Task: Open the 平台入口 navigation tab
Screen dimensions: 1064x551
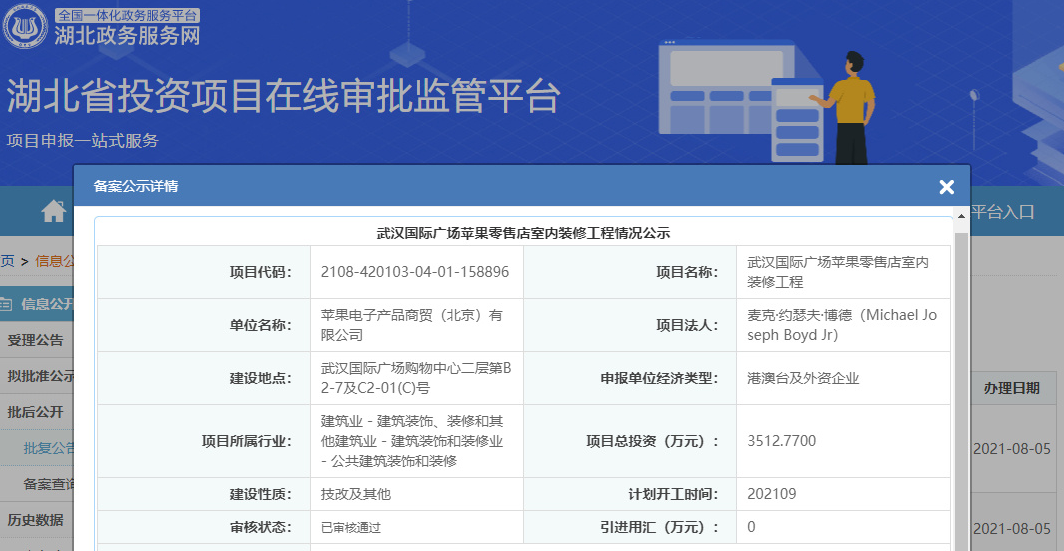Action: pos(1003,211)
